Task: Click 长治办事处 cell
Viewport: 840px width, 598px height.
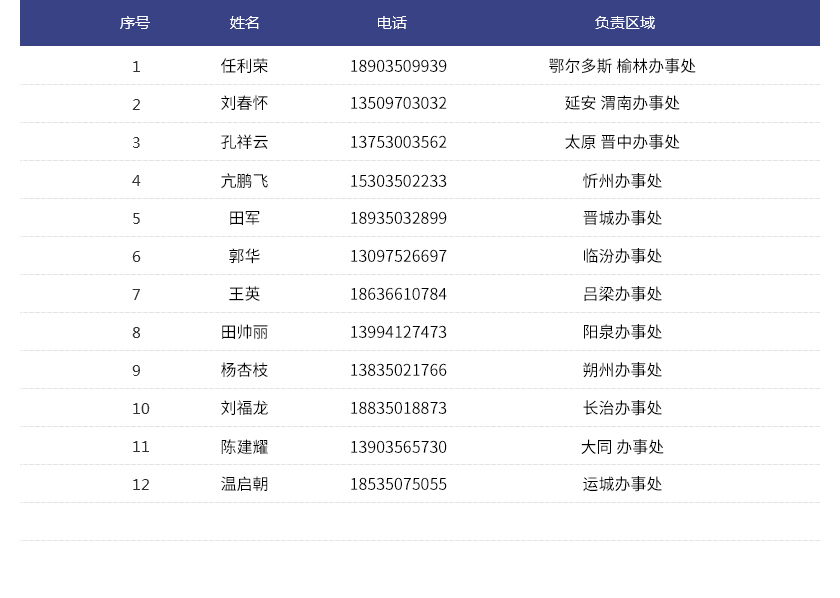Action: point(622,408)
